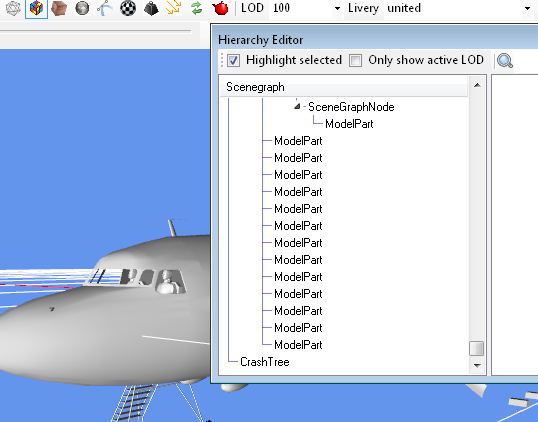Image resolution: width=538 pixels, height=422 pixels.
Task: Select the ModelPart nested under SceneGraphNode
Action: 349,124
